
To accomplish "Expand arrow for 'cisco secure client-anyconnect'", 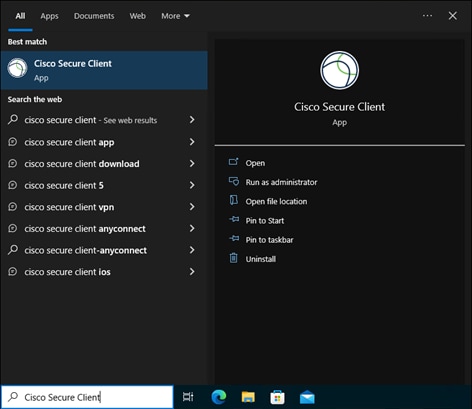I will click(x=192, y=250).
